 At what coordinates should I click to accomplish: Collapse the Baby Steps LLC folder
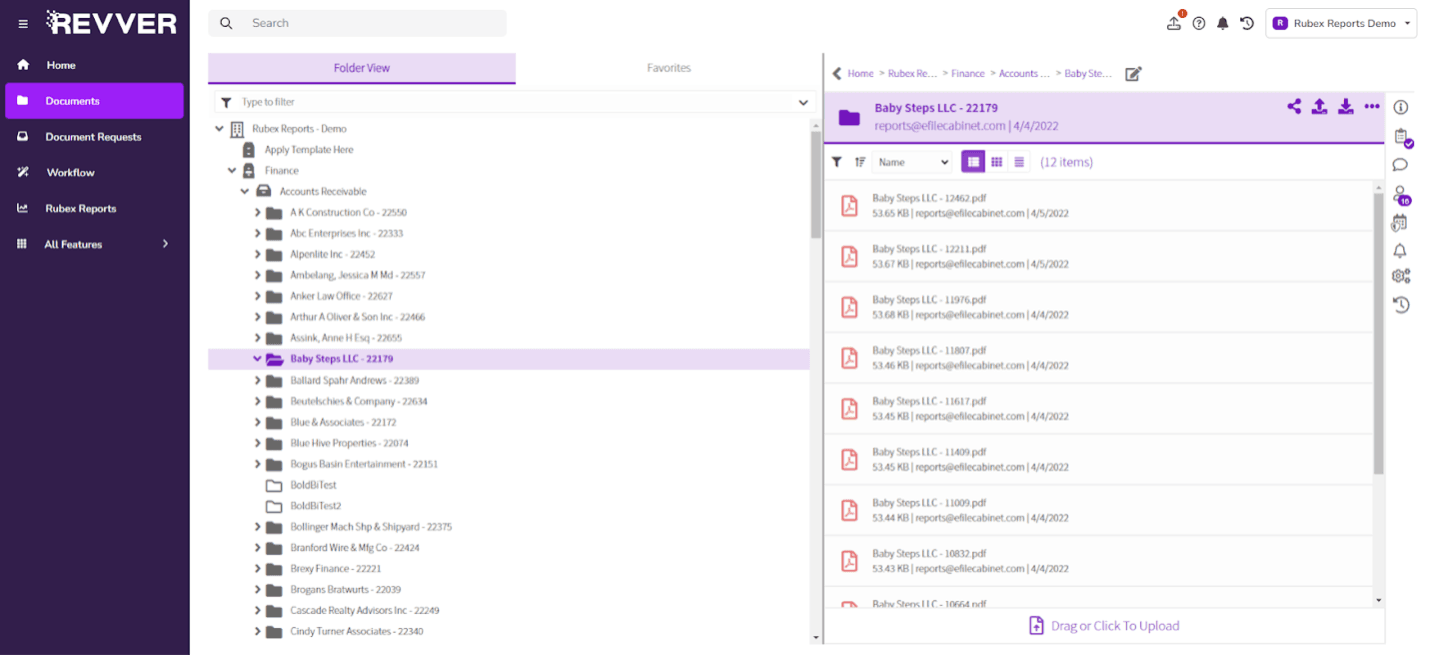pos(257,359)
